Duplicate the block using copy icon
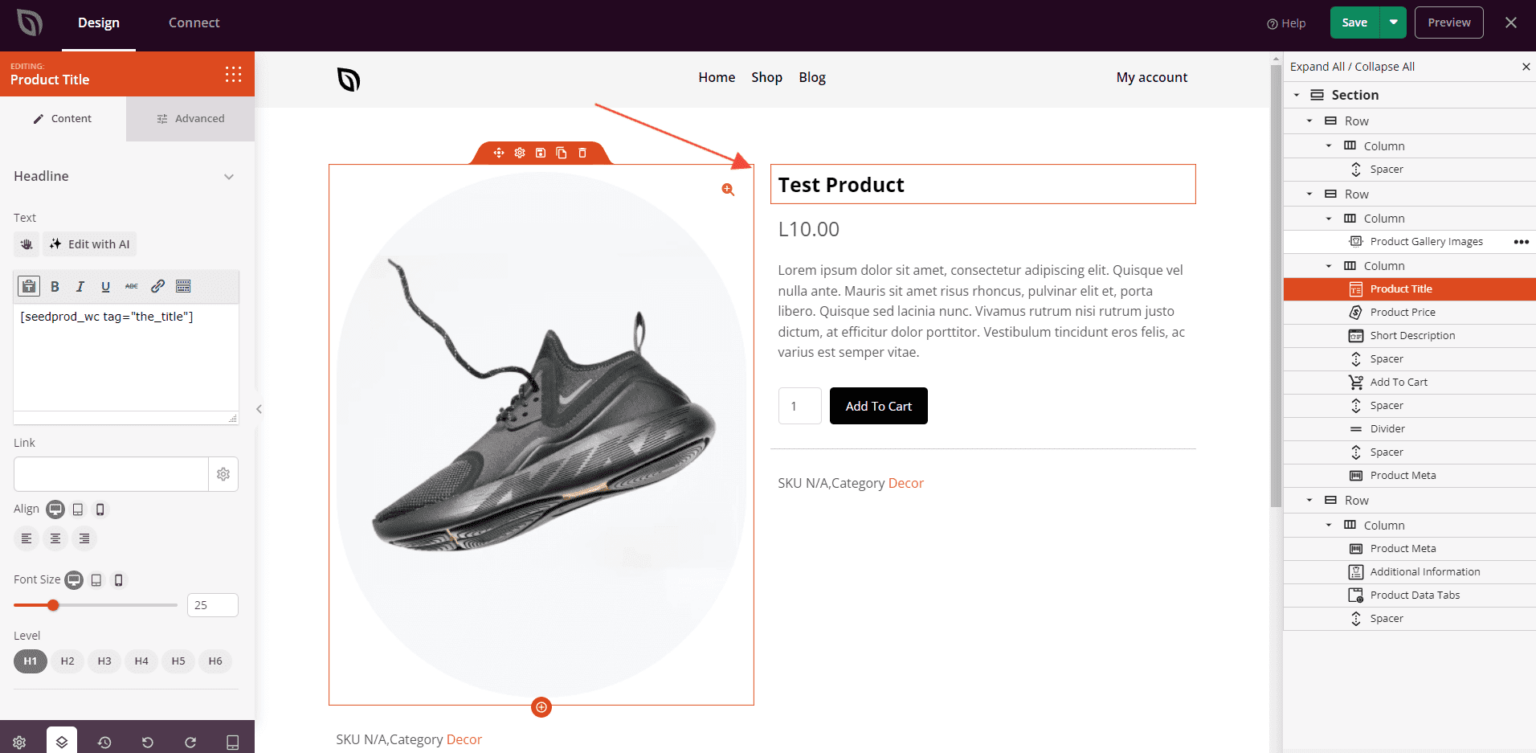The width and height of the screenshot is (1536, 753). (x=562, y=153)
